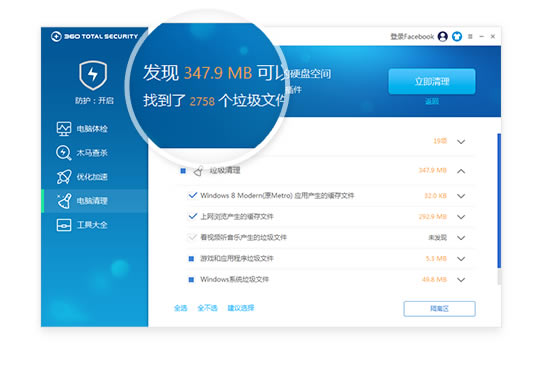Click the outlined button at bottom right
The height and width of the screenshot is (365, 540).
pos(439,309)
